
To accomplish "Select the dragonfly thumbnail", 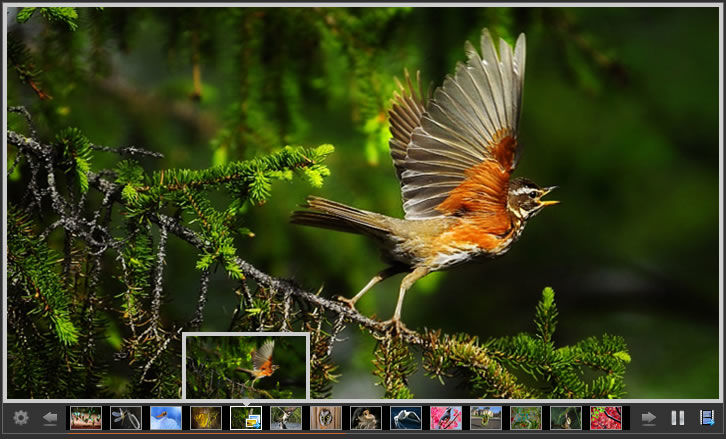I will click(x=126, y=418).
